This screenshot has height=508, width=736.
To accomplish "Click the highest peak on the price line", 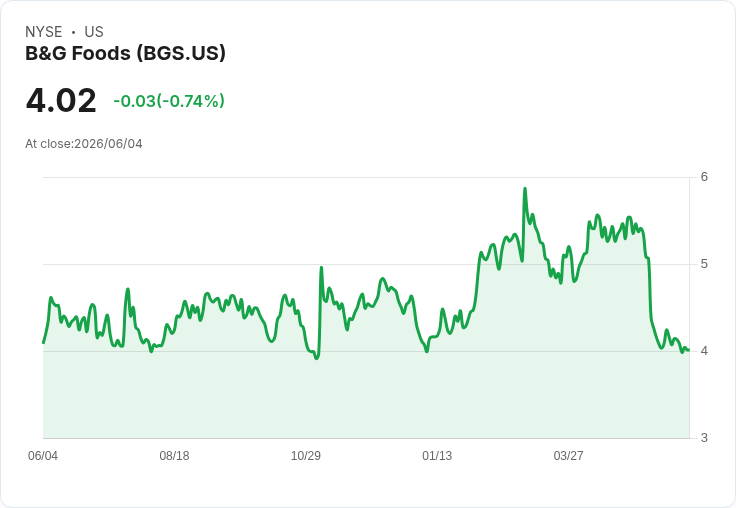I will 525,189.
